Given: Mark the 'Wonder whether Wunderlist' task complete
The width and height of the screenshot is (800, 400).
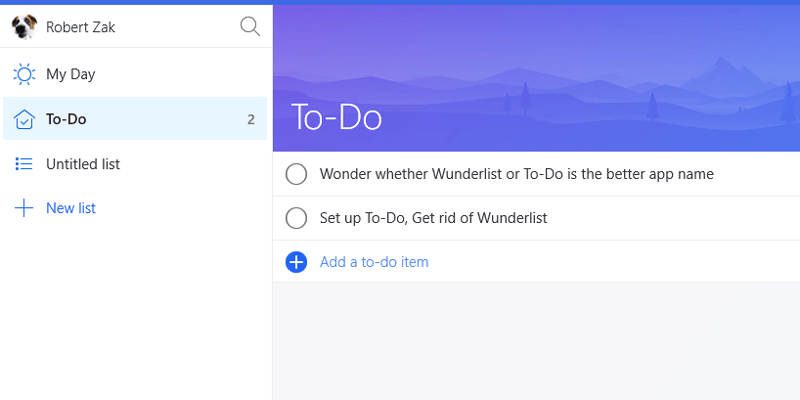Looking at the screenshot, I should tap(296, 174).
